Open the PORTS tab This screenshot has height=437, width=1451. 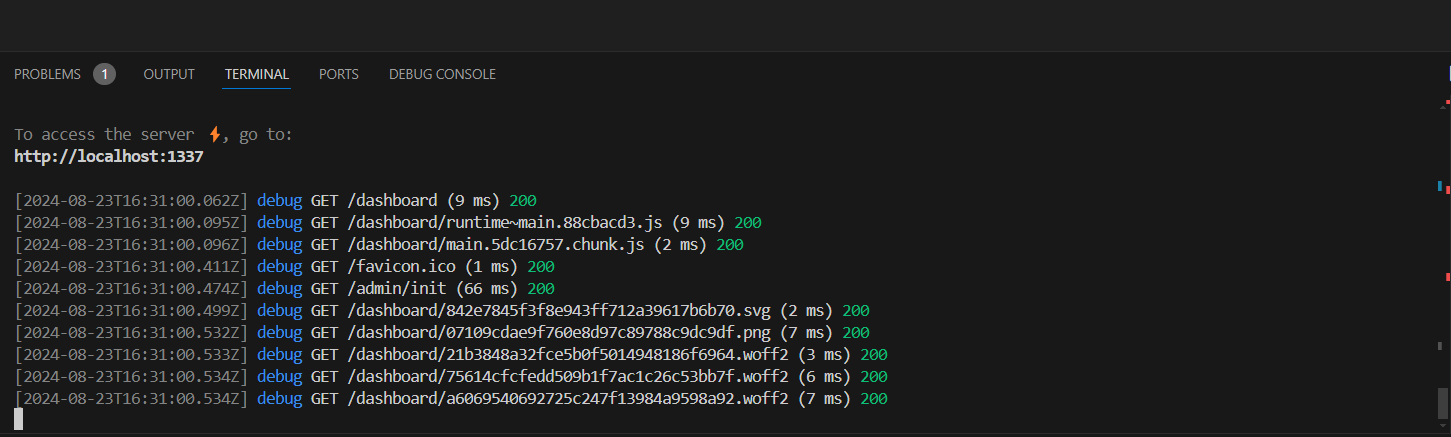coord(339,74)
